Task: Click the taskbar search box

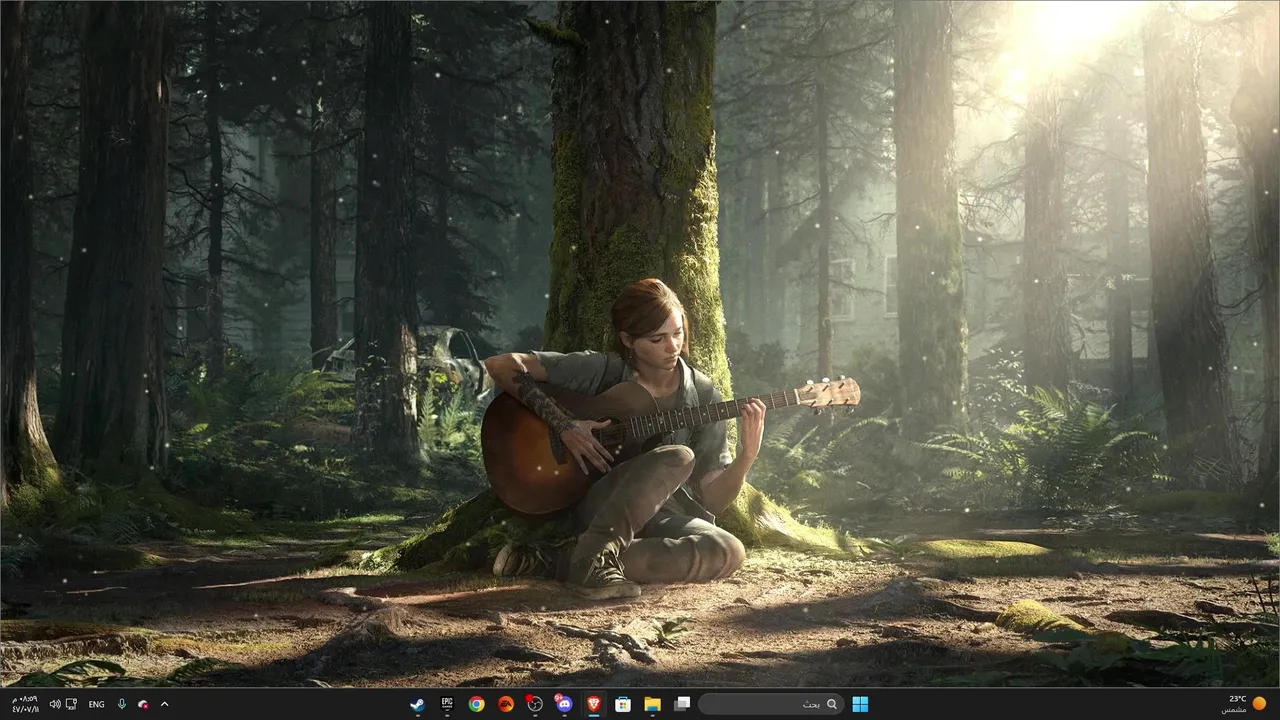Action: click(770, 704)
